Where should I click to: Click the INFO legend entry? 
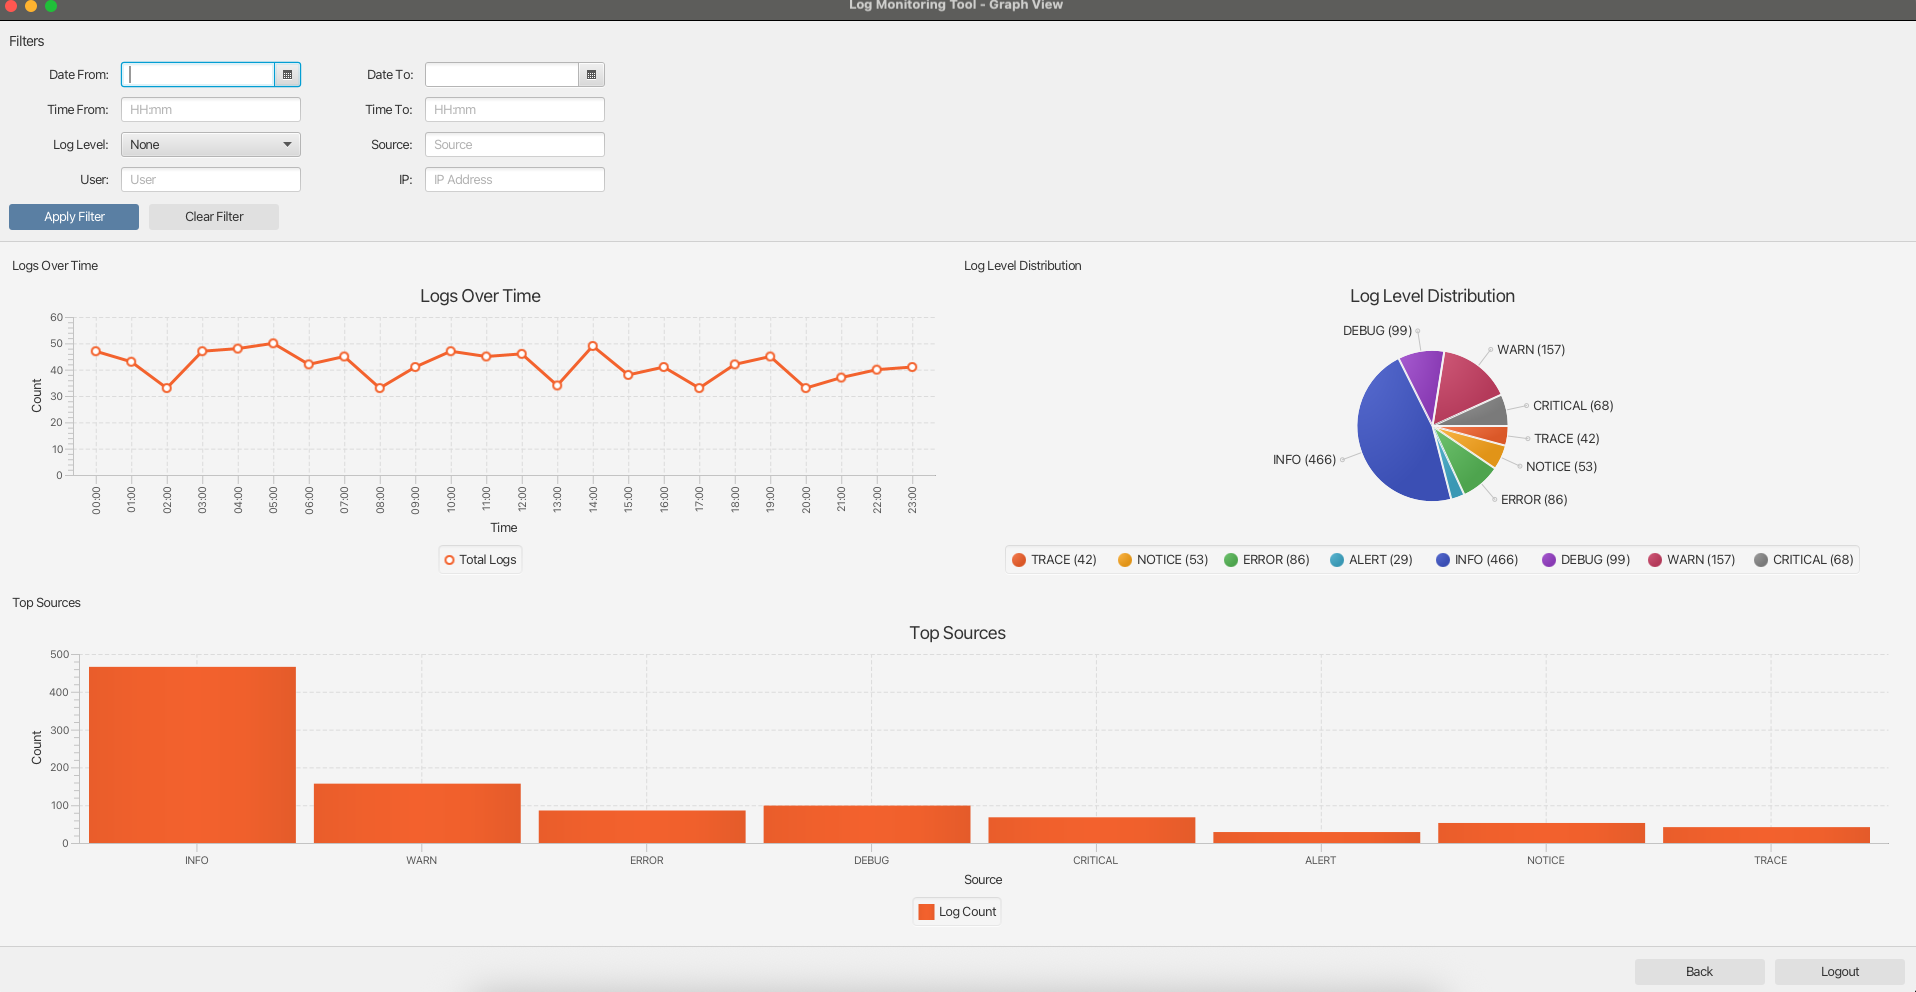pyautogui.click(x=1477, y=560)
